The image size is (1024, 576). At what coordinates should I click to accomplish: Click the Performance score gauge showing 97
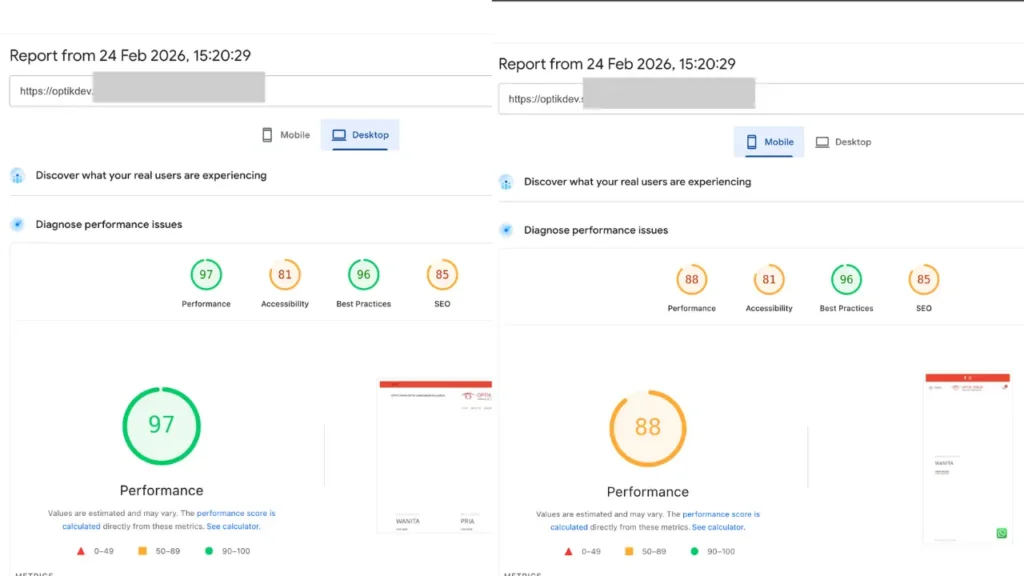pos(205,274)
